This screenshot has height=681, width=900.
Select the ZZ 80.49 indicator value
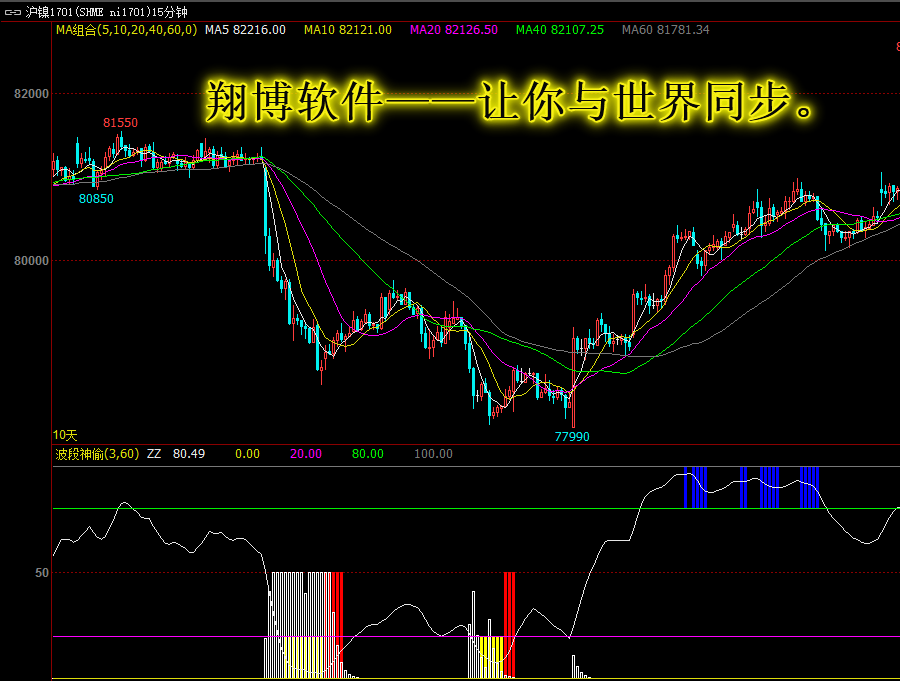tap(176, 454)
